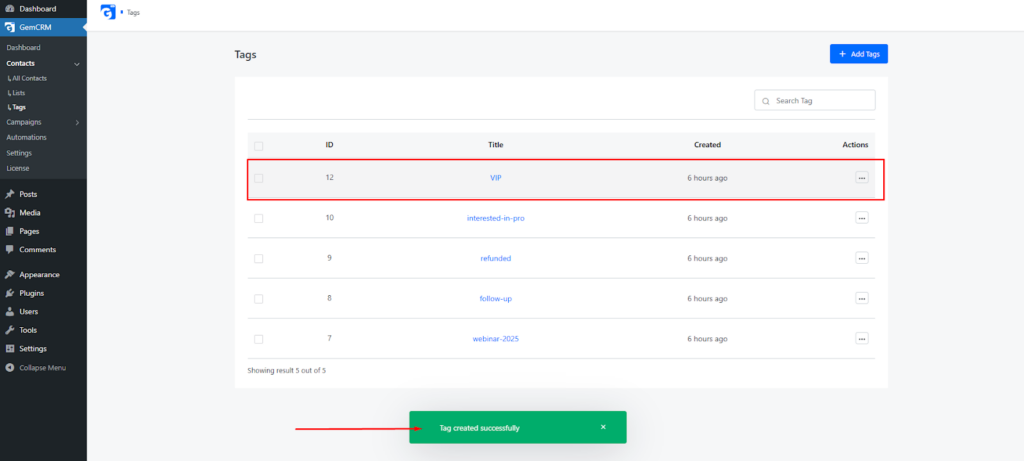Check the follow-up row checkbox
This screenshot has width=1024, height=461.
pyautogui.click(x=259, y=299)
